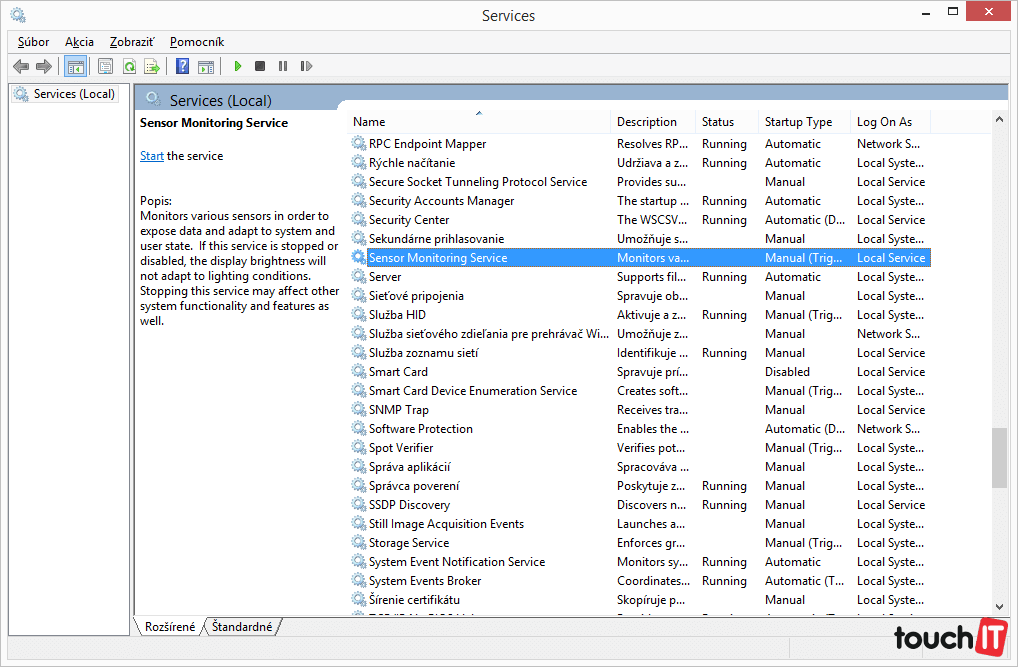Click the Forward arrow toolbar icon
The image size is (1018, 667).
tap(43, 66)
